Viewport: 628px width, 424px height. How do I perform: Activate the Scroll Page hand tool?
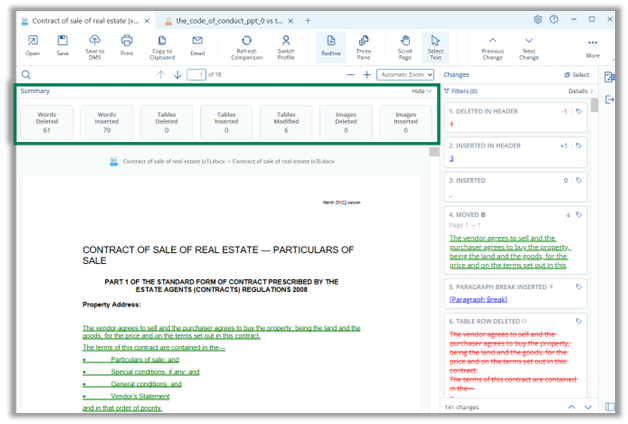point(405,46)
